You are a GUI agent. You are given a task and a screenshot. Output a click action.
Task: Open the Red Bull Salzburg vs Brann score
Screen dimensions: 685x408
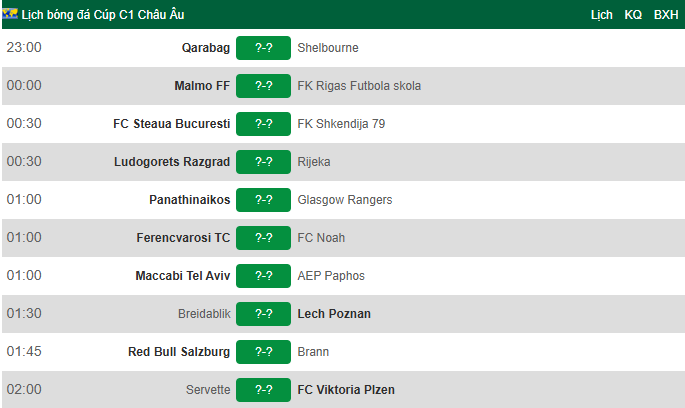[x=263, y=352]
